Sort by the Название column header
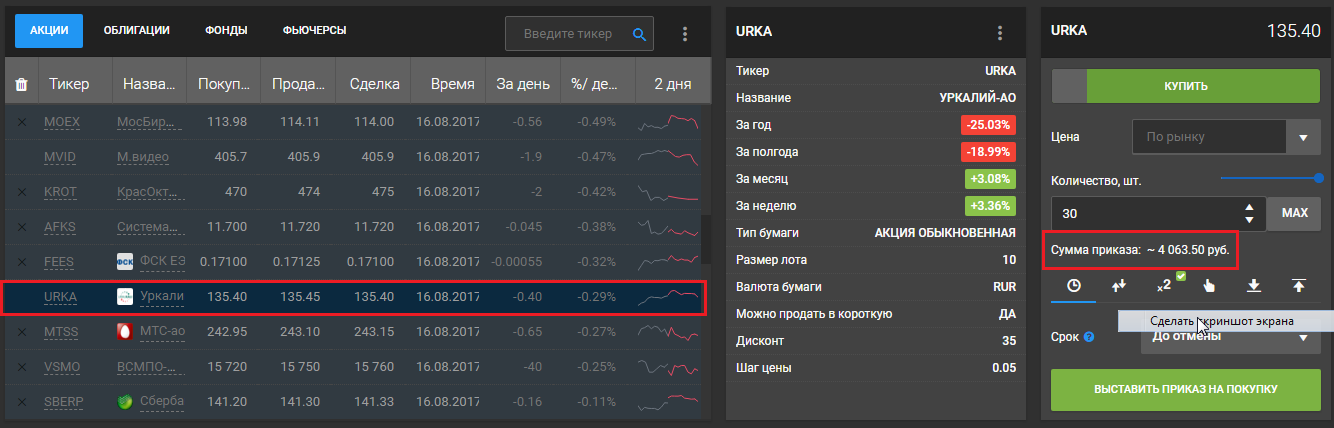This screenshot has height=428, width=1334. [x=149, y=85]
